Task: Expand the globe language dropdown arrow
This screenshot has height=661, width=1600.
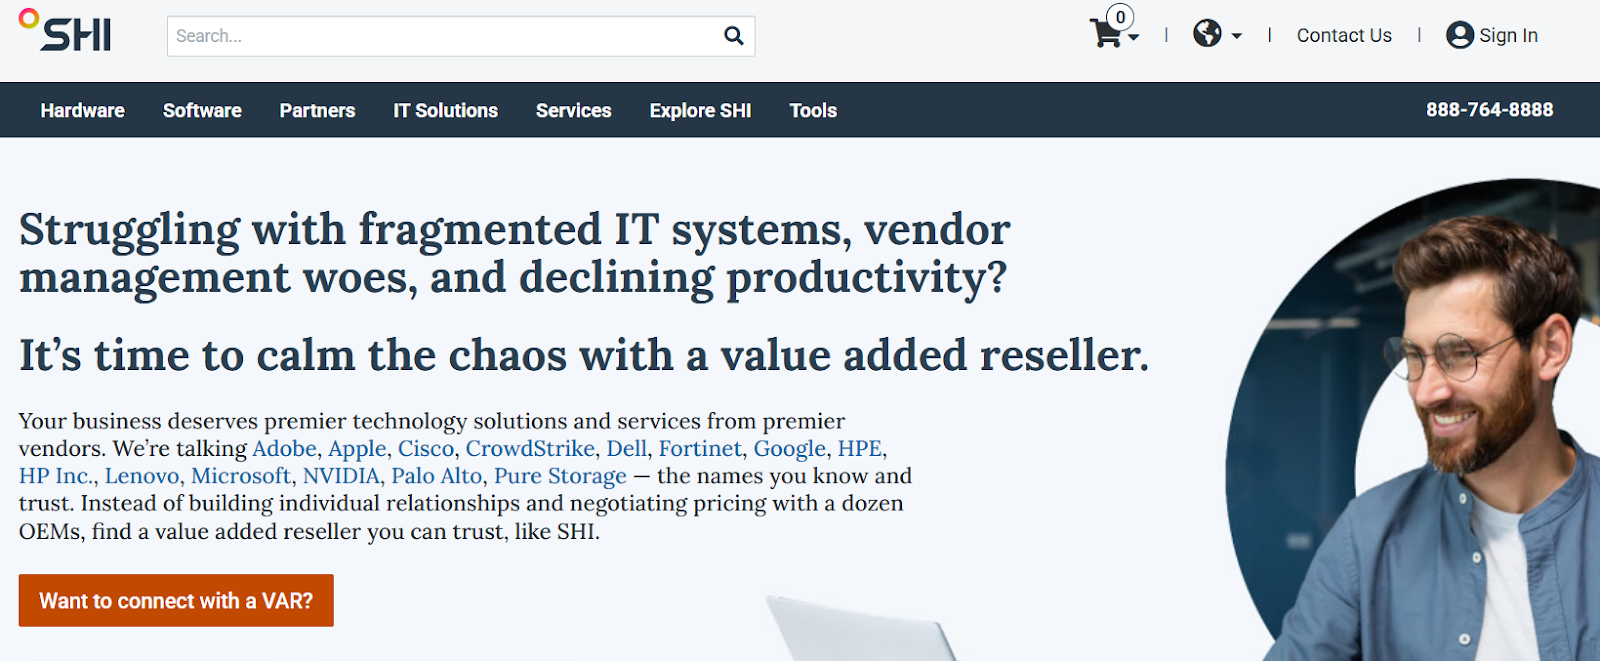Action: (x=1237, y=36)
